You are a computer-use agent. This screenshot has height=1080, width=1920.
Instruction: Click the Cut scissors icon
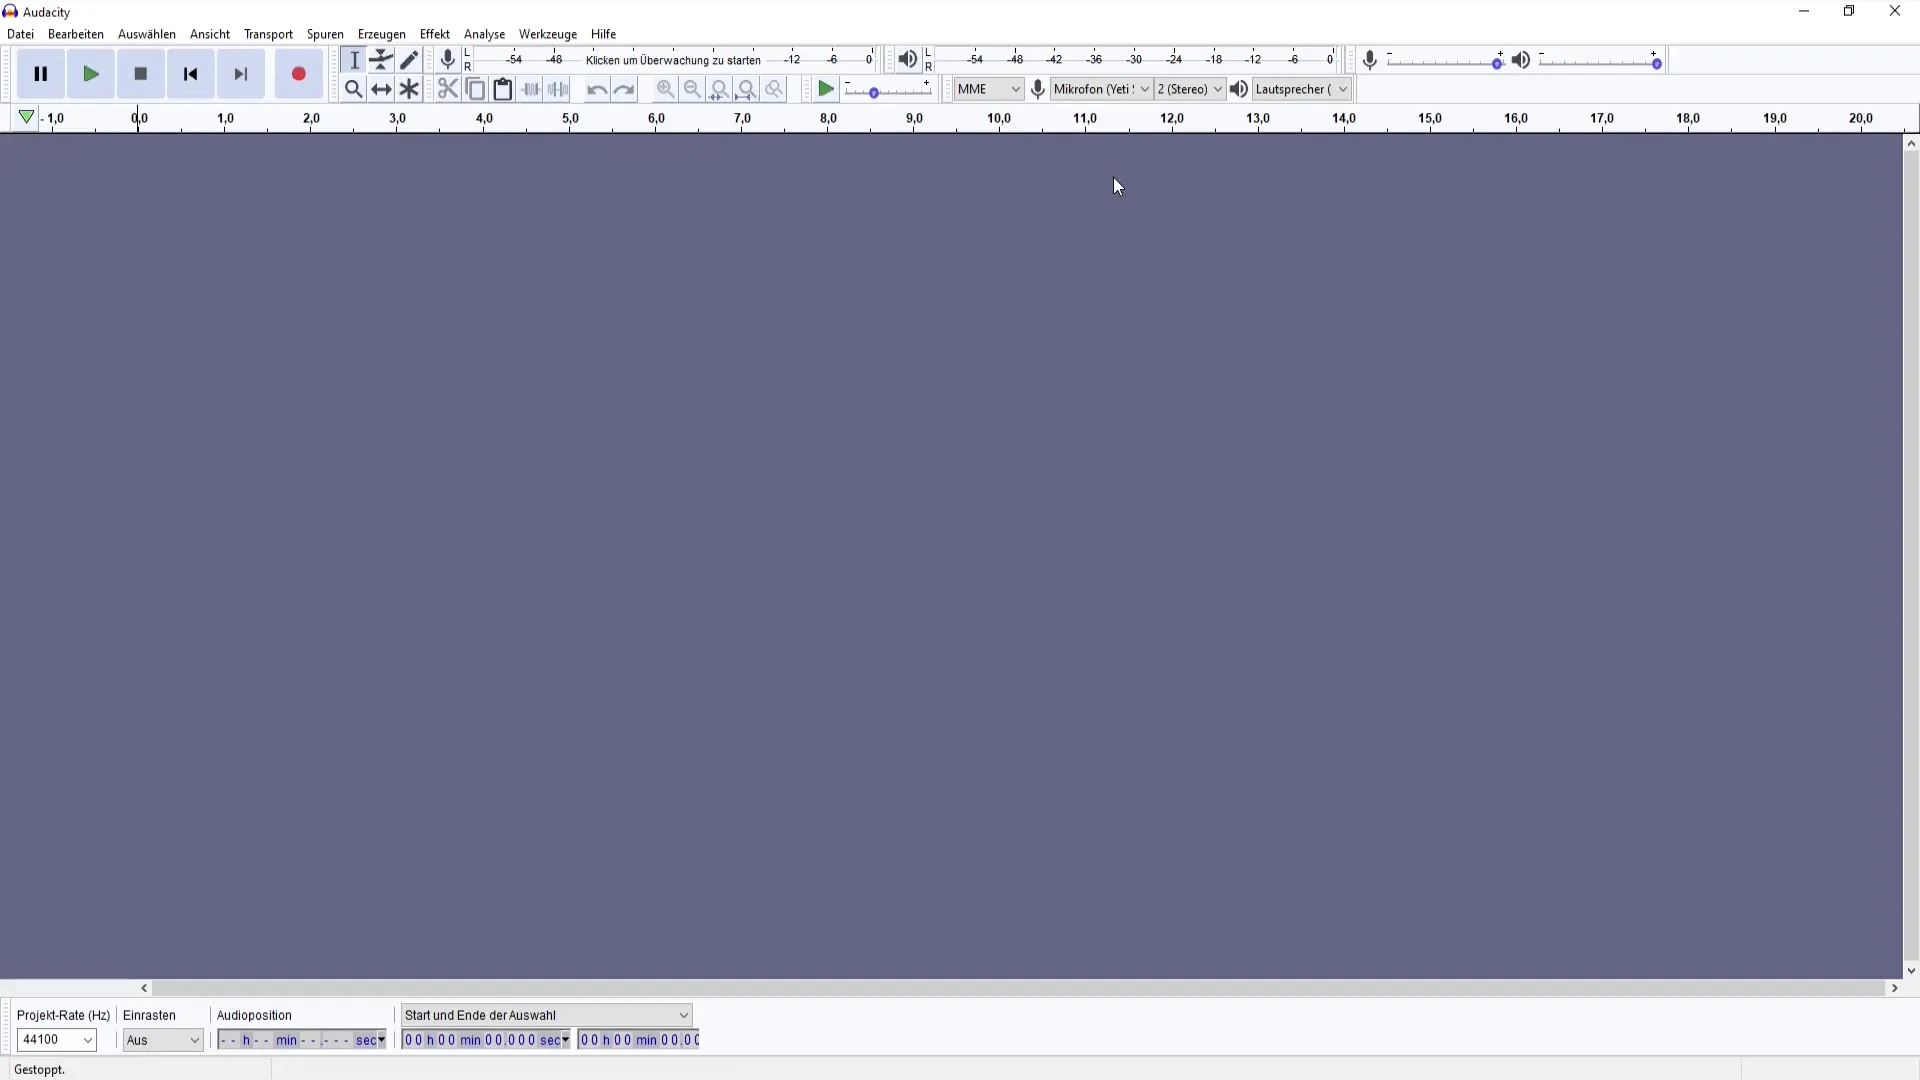[447, 89]
